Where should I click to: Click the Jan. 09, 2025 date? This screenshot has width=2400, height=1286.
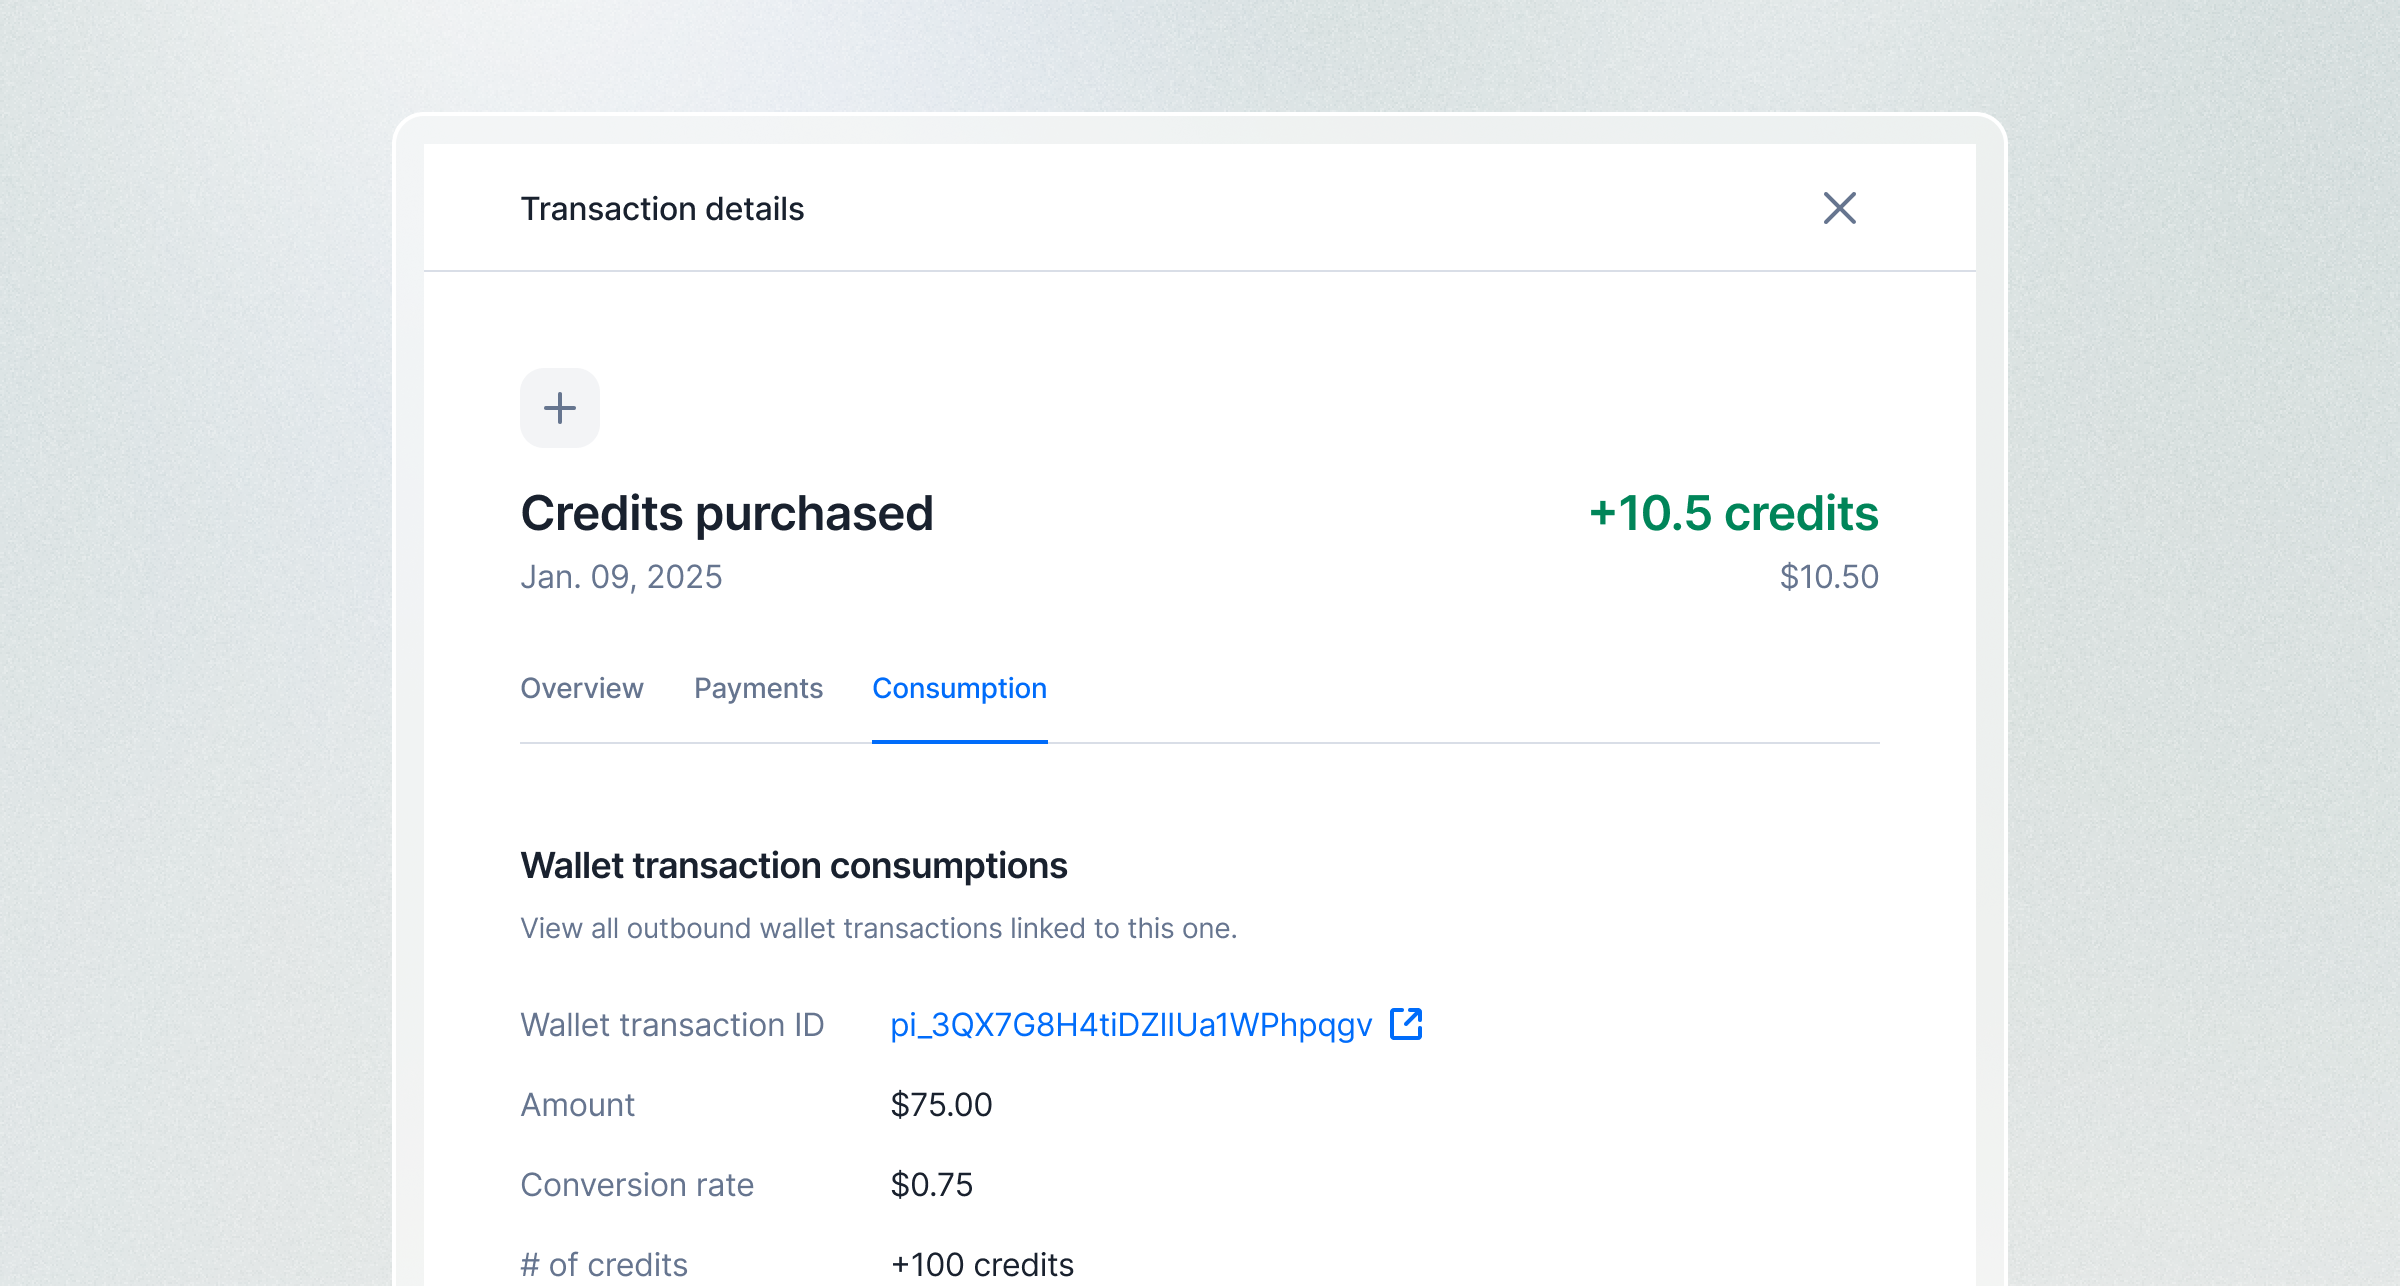(621, 577)
